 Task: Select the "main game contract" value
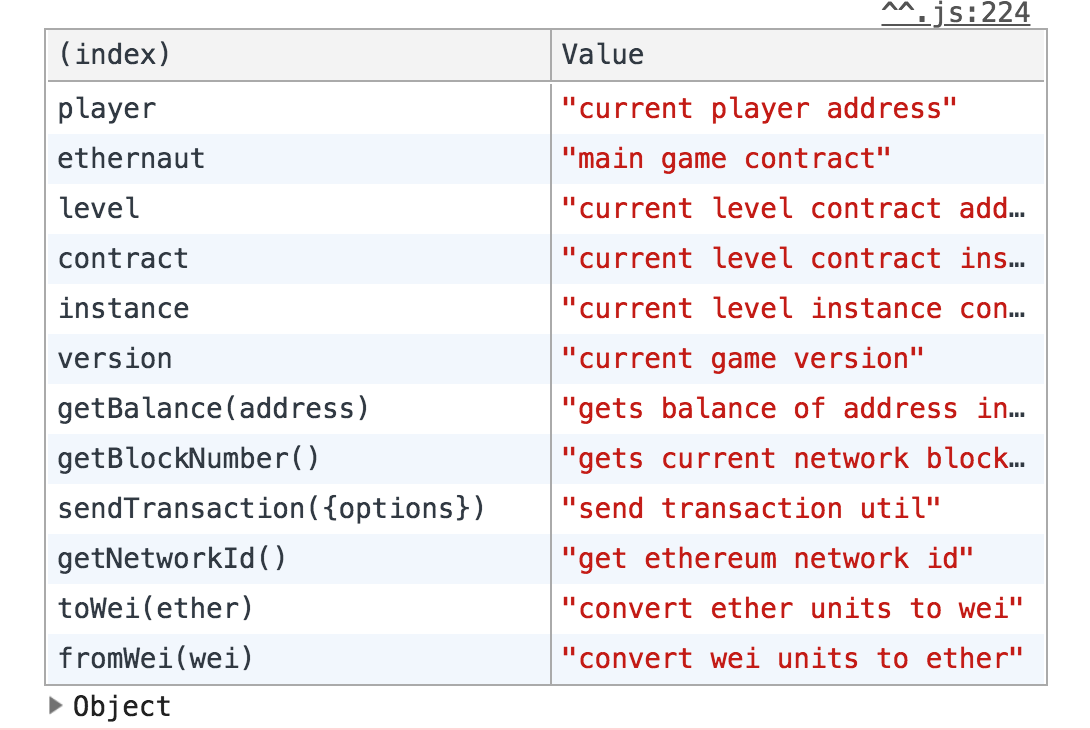coord(726,159)
